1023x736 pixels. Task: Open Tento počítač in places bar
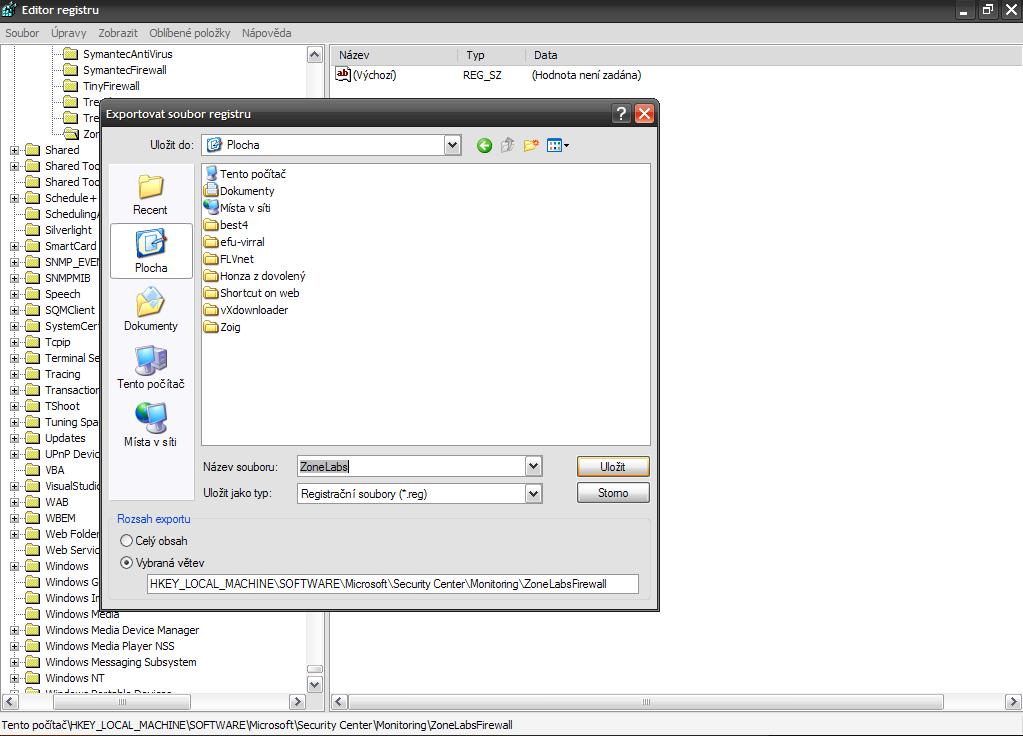[x=151, y=367]
